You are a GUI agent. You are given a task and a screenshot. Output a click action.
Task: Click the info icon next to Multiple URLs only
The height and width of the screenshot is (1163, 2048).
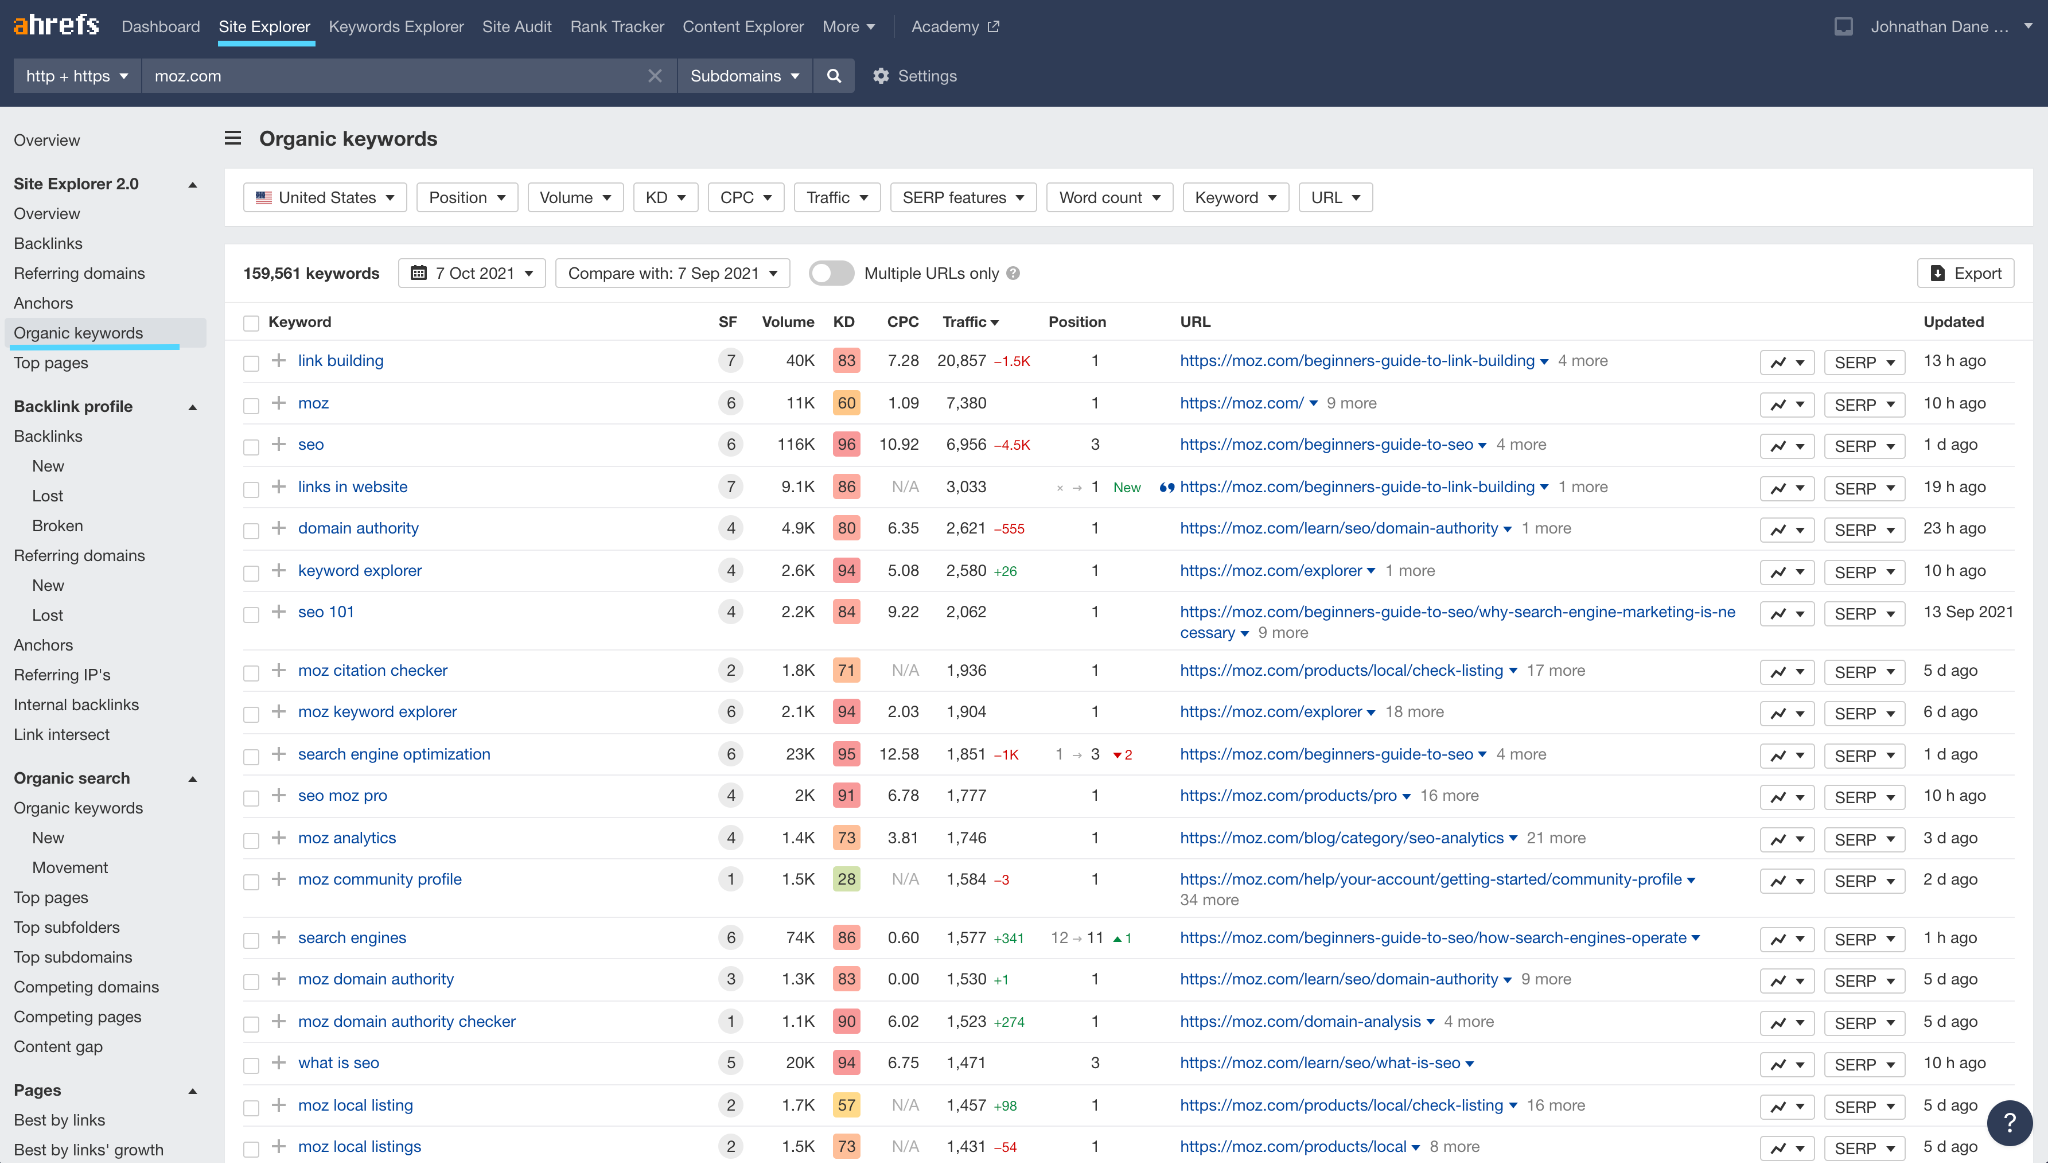click(1013, 273)
